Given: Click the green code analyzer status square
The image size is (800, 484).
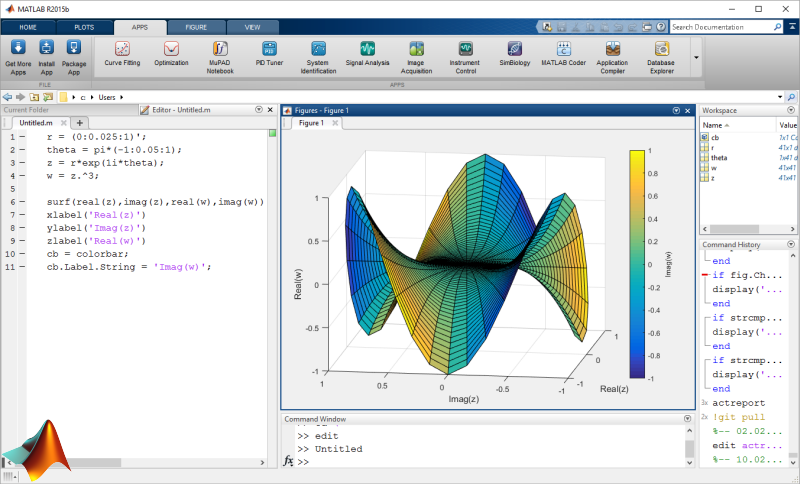Looking at the screenshot, I should (272, 133).
